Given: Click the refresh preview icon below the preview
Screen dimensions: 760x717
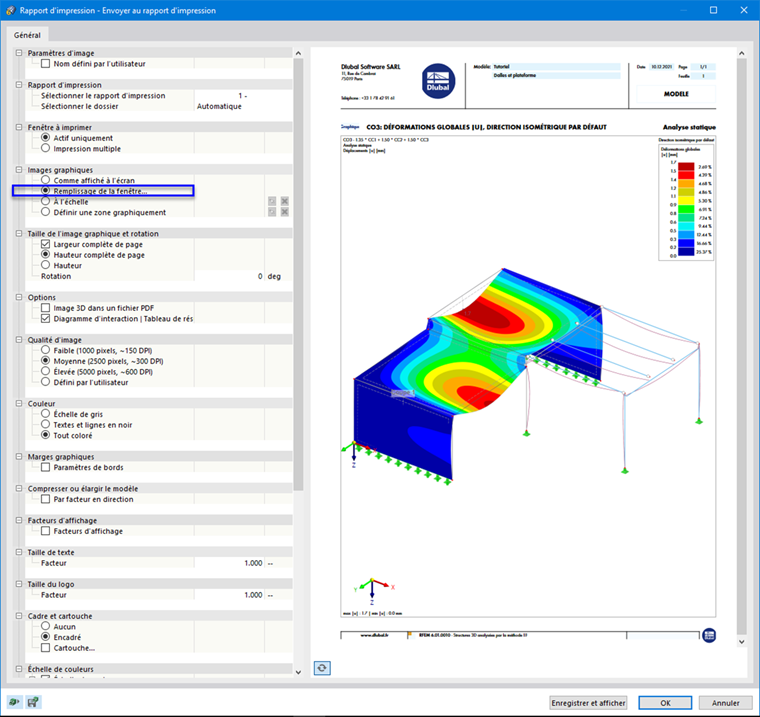Looking at the screenshot, I should coord(322,668).
